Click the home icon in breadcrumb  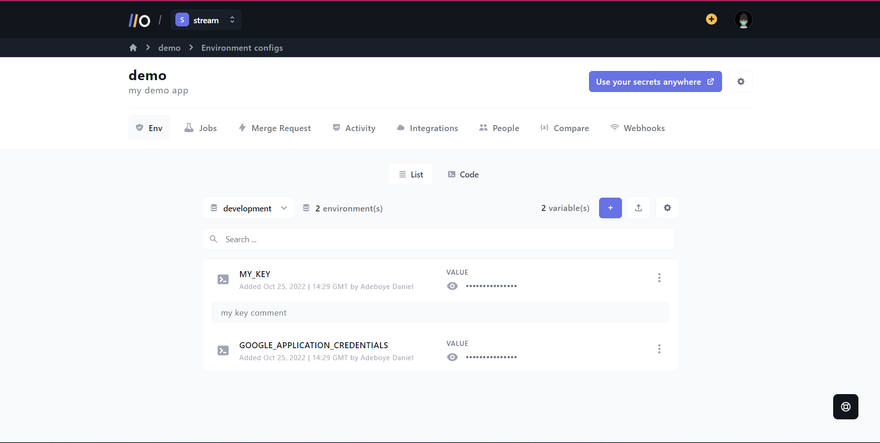pos(133,48)
